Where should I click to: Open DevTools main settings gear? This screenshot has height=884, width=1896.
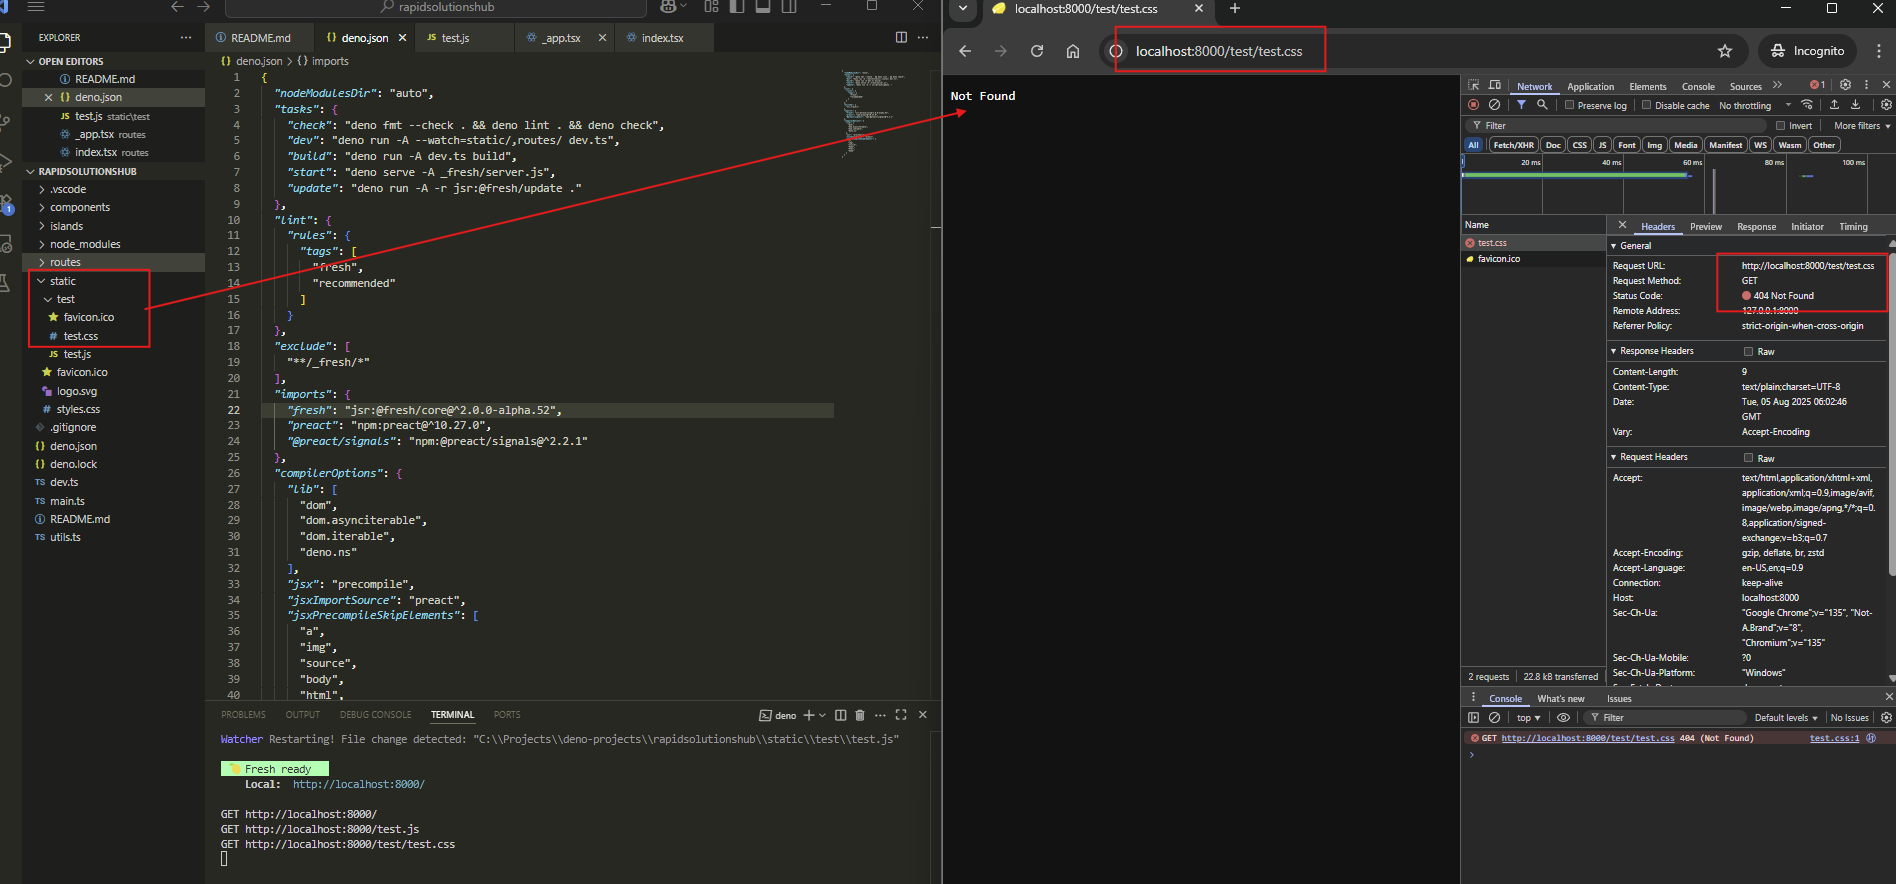(x=1845, y=85)
